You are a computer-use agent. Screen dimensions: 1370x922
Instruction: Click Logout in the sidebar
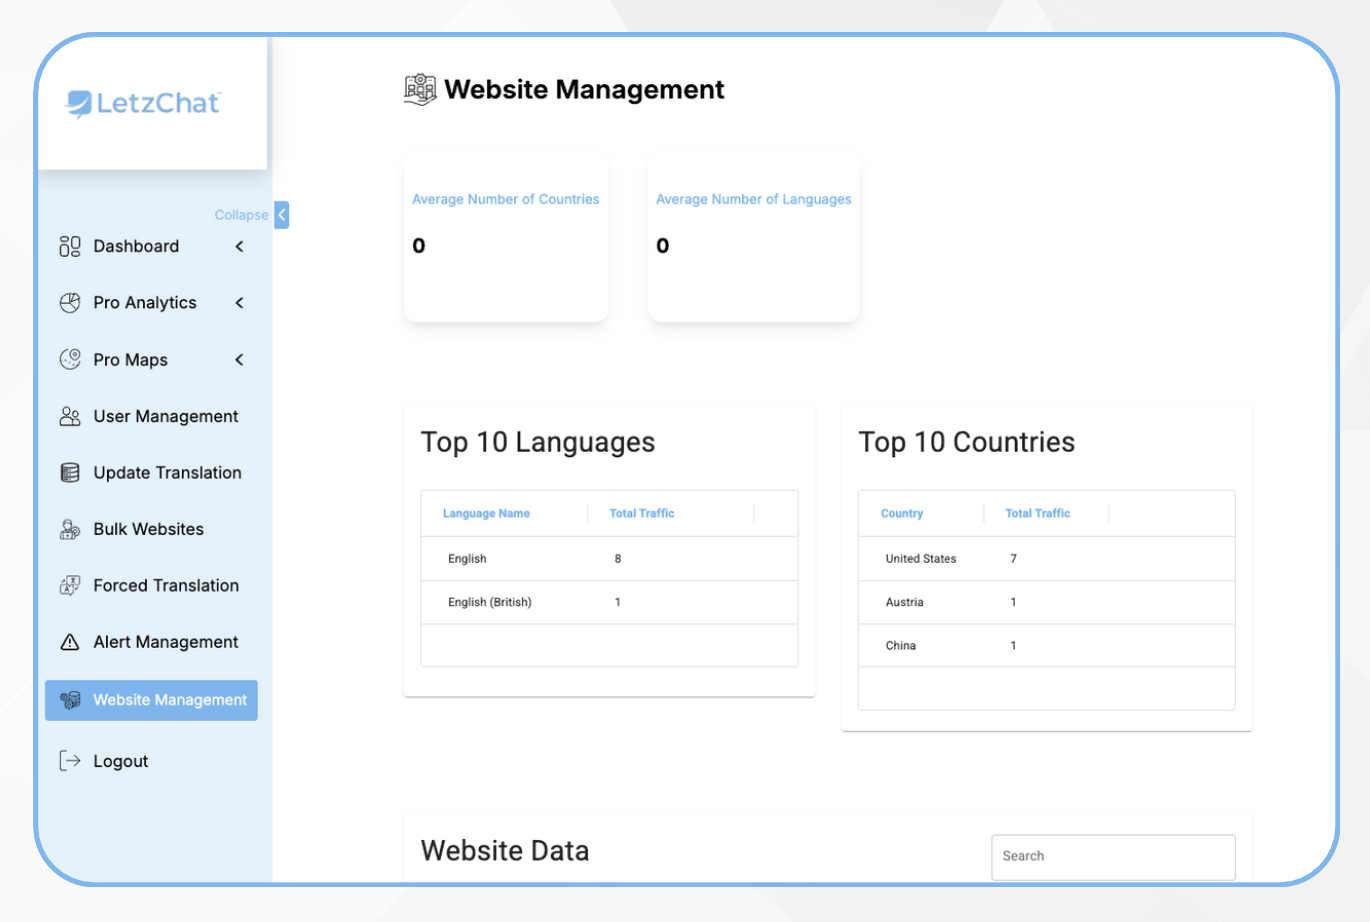point(120,760)
